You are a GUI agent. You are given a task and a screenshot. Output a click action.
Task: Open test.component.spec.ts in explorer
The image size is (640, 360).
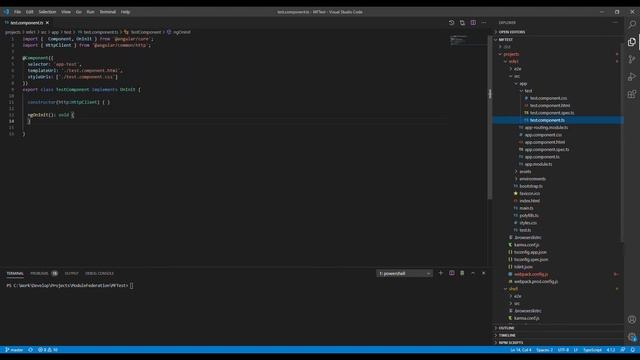552,113
